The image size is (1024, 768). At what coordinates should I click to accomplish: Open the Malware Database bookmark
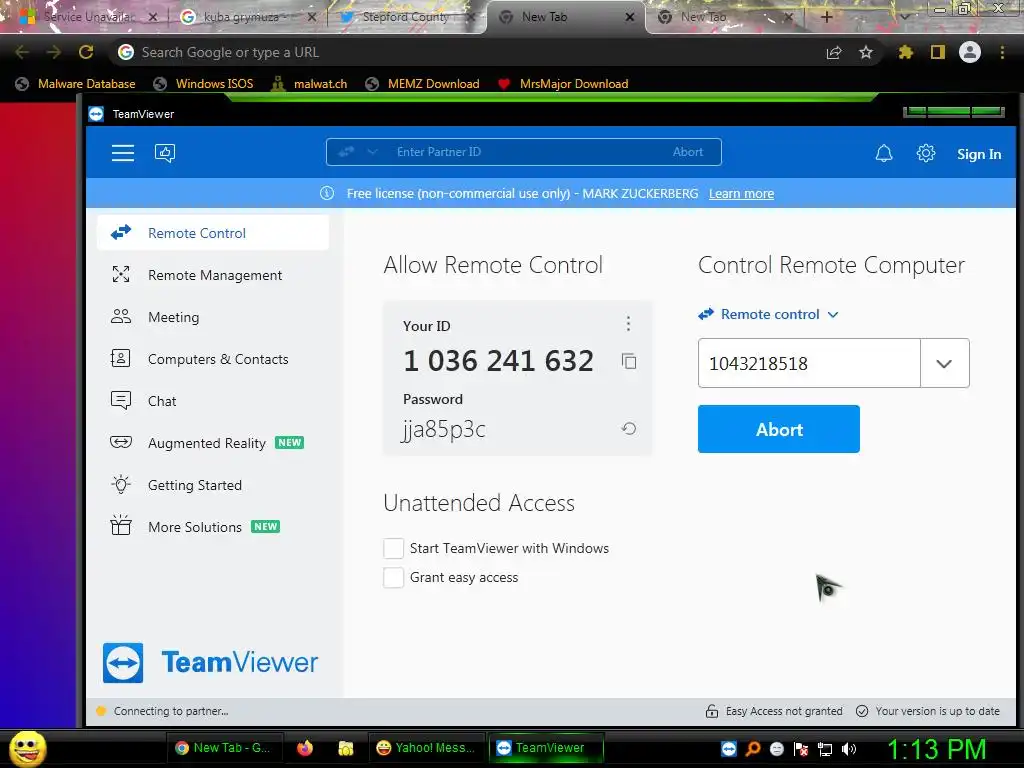click(76, 84)
